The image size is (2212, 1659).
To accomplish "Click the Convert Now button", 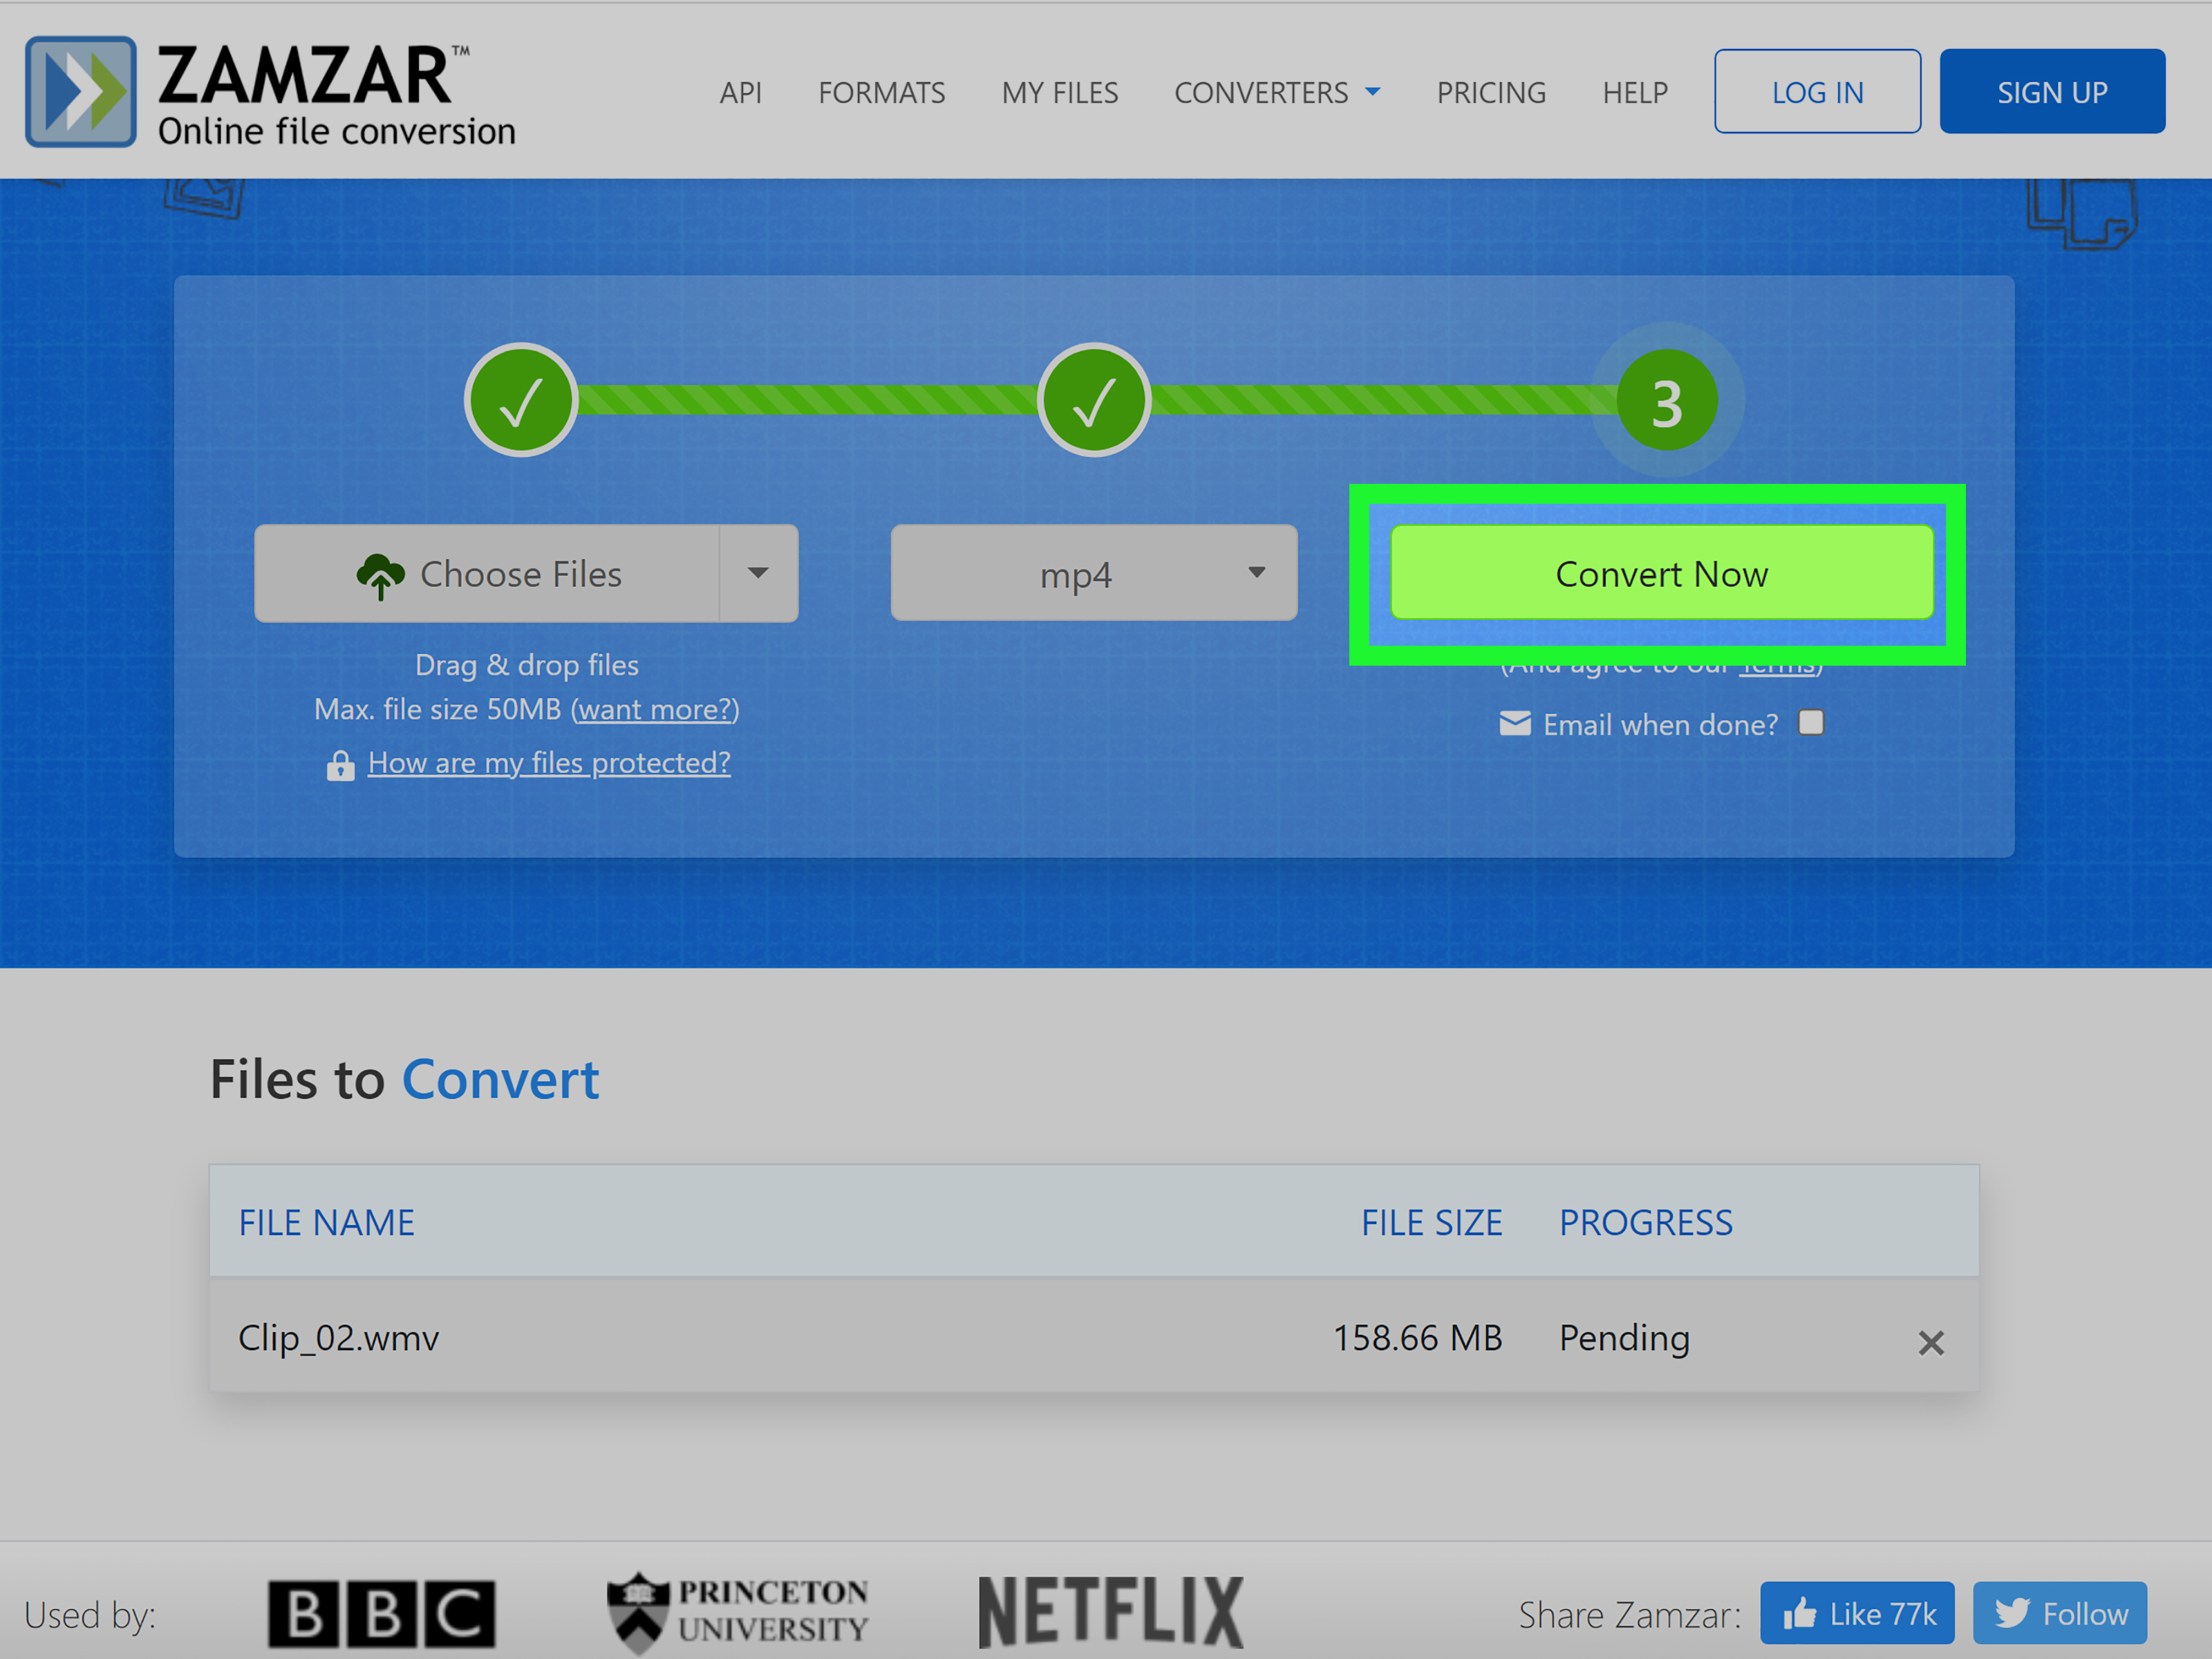I will 1660,573.
